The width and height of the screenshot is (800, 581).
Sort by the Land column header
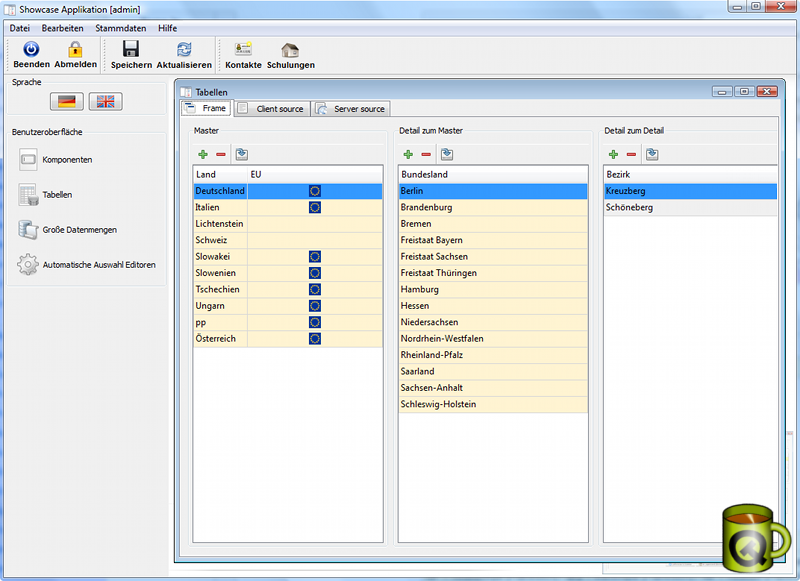pos(220,174)
